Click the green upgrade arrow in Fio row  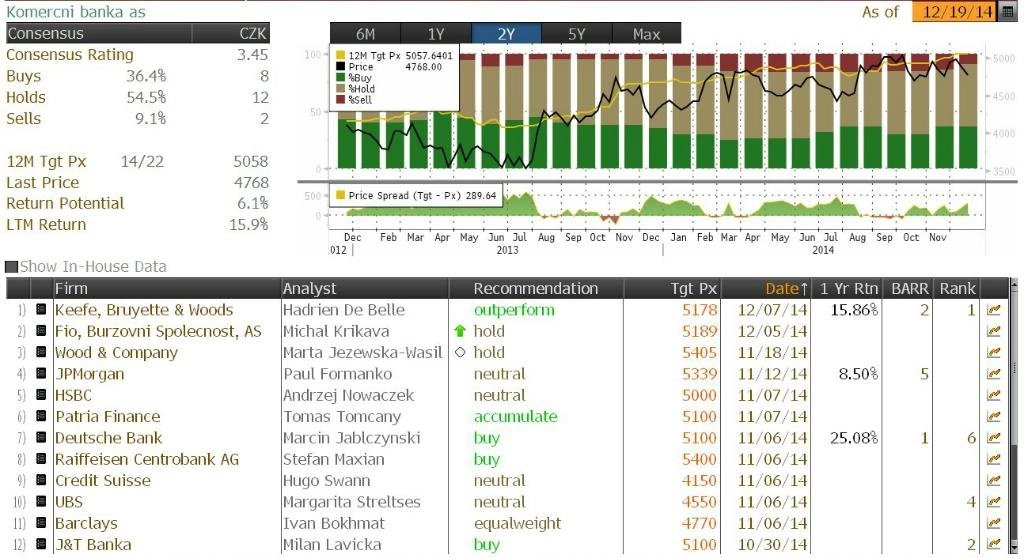coord(460,331)
